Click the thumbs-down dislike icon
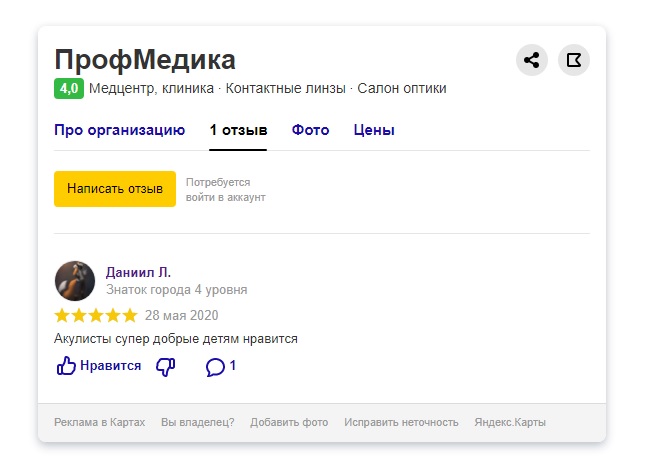 tap(166, 366)
